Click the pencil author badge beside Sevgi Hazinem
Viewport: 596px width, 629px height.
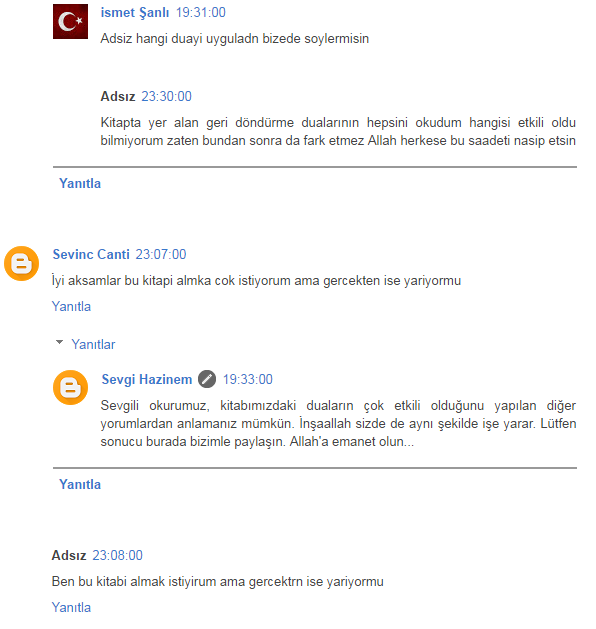pyautogui.click(x=207, y=379)
